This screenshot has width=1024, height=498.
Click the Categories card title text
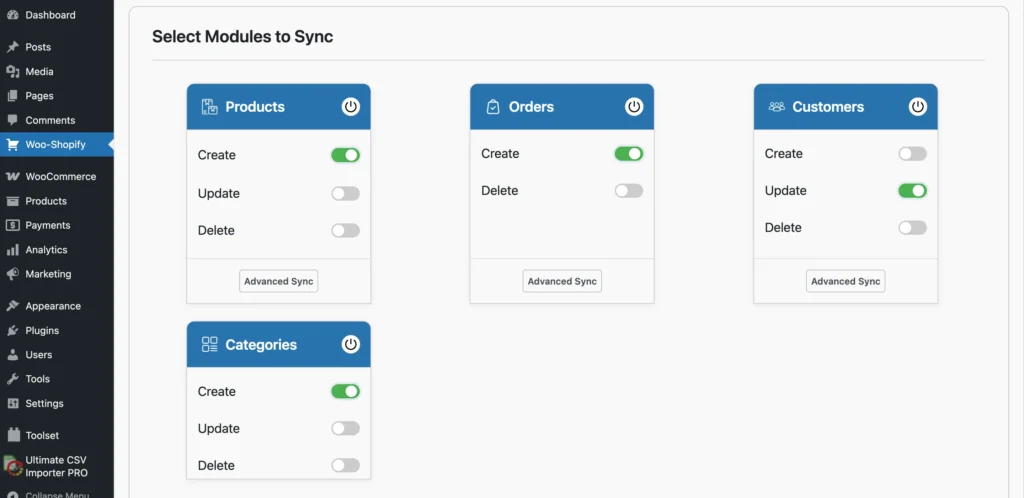click(261, 345)
